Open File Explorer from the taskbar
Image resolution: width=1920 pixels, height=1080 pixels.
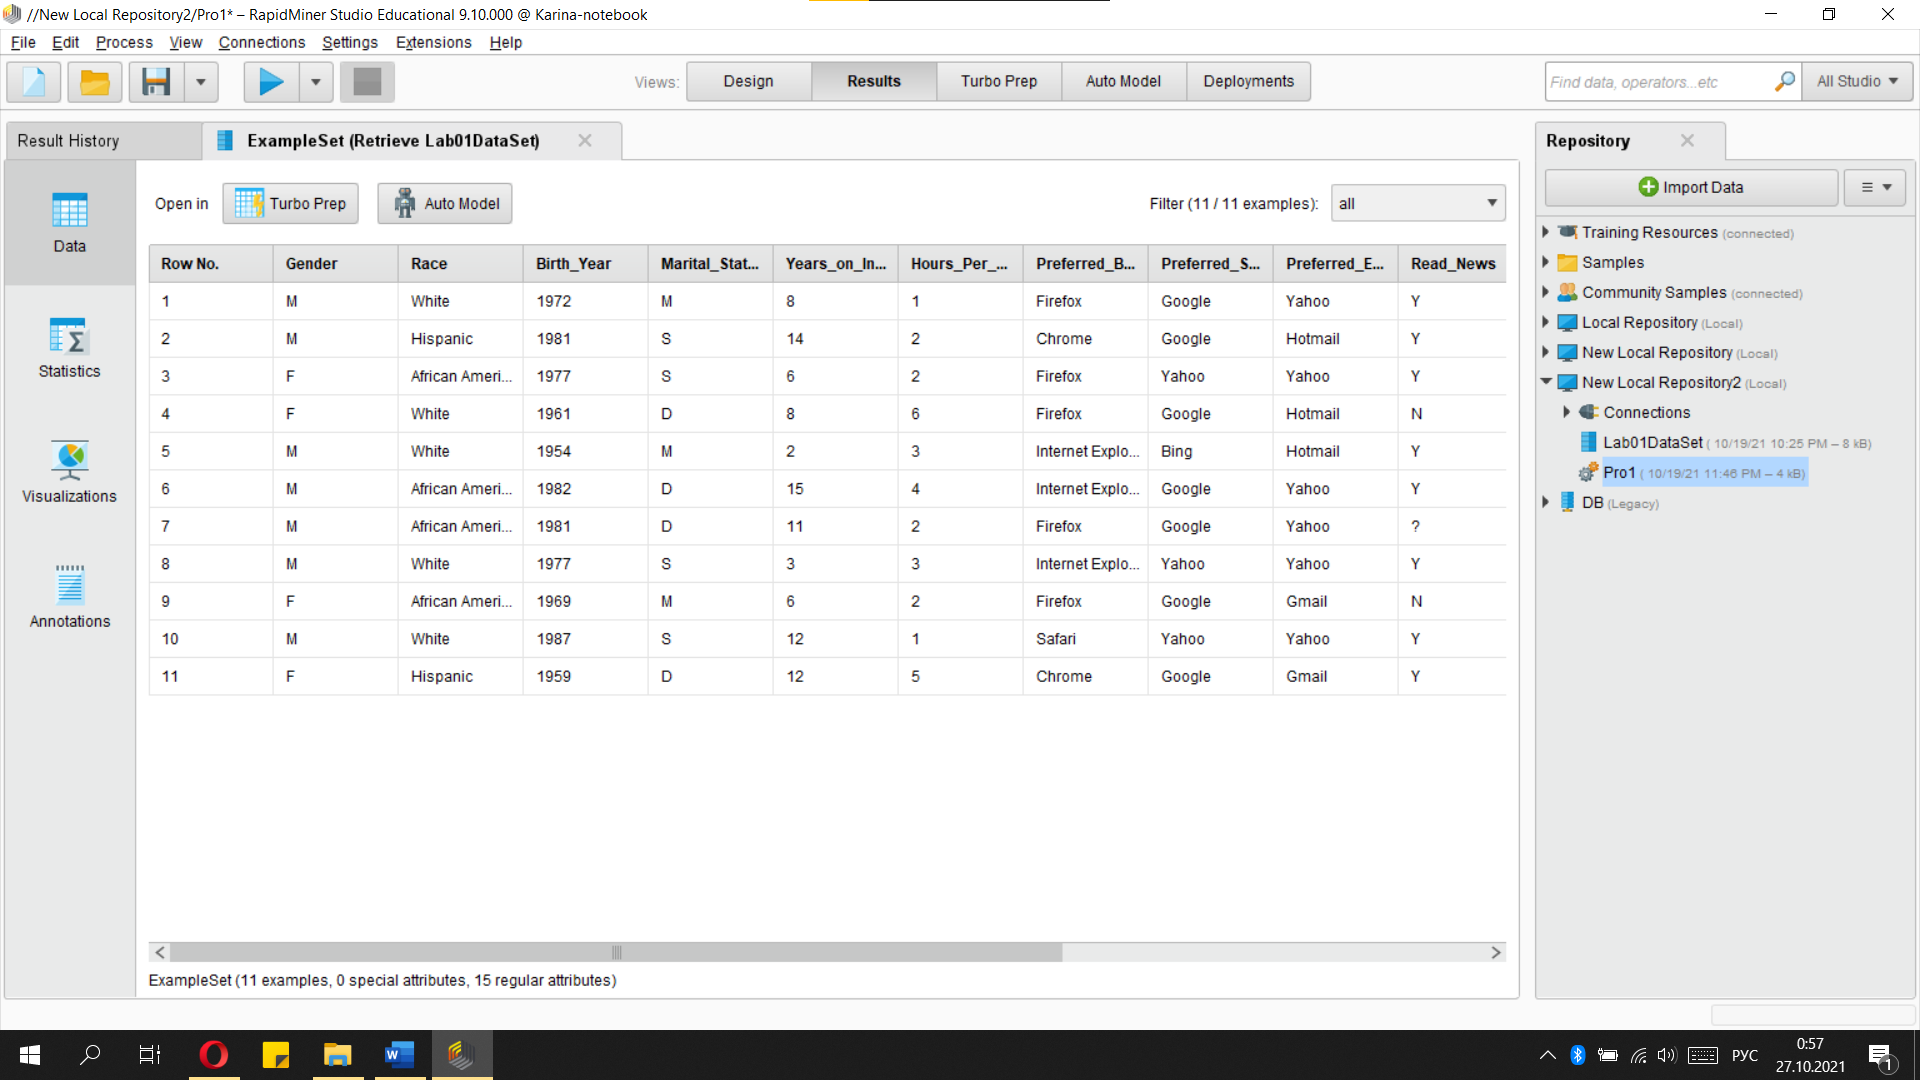337,1055
